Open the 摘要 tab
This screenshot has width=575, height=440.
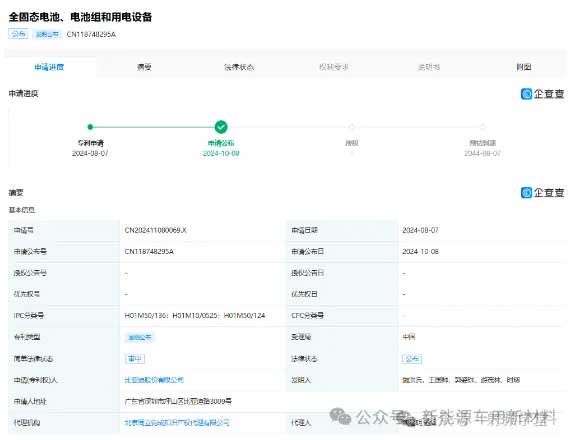pyautogui.click(x=144, y=67)
